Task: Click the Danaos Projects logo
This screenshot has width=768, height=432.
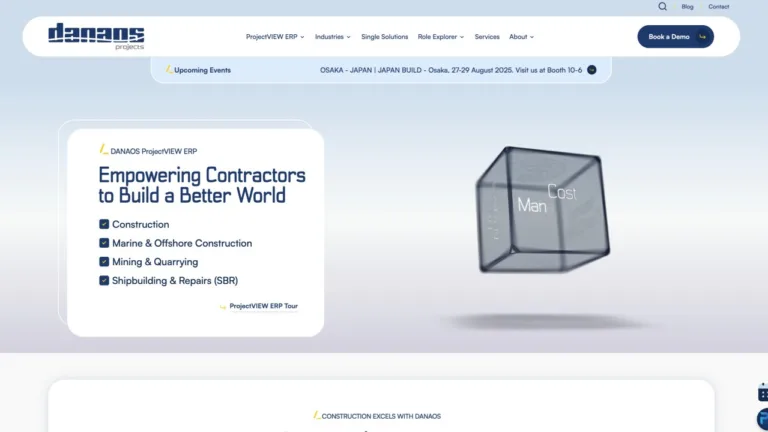Action: [96, 36]
